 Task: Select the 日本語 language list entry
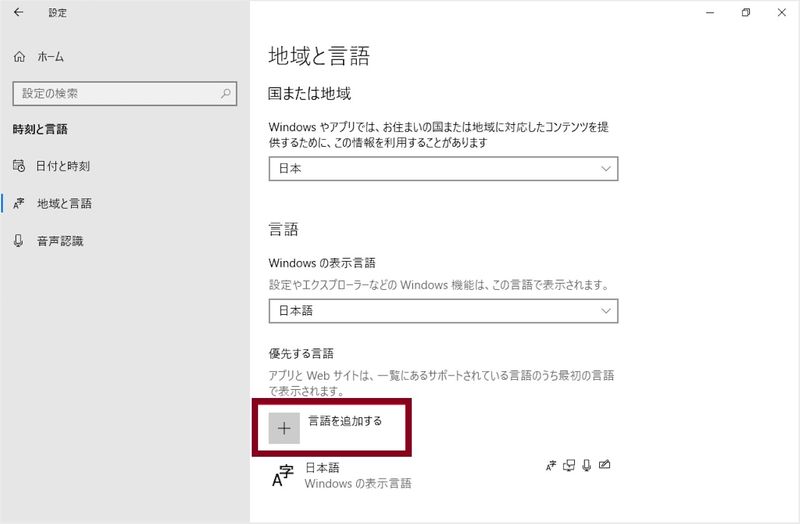(x=357, y=475)
